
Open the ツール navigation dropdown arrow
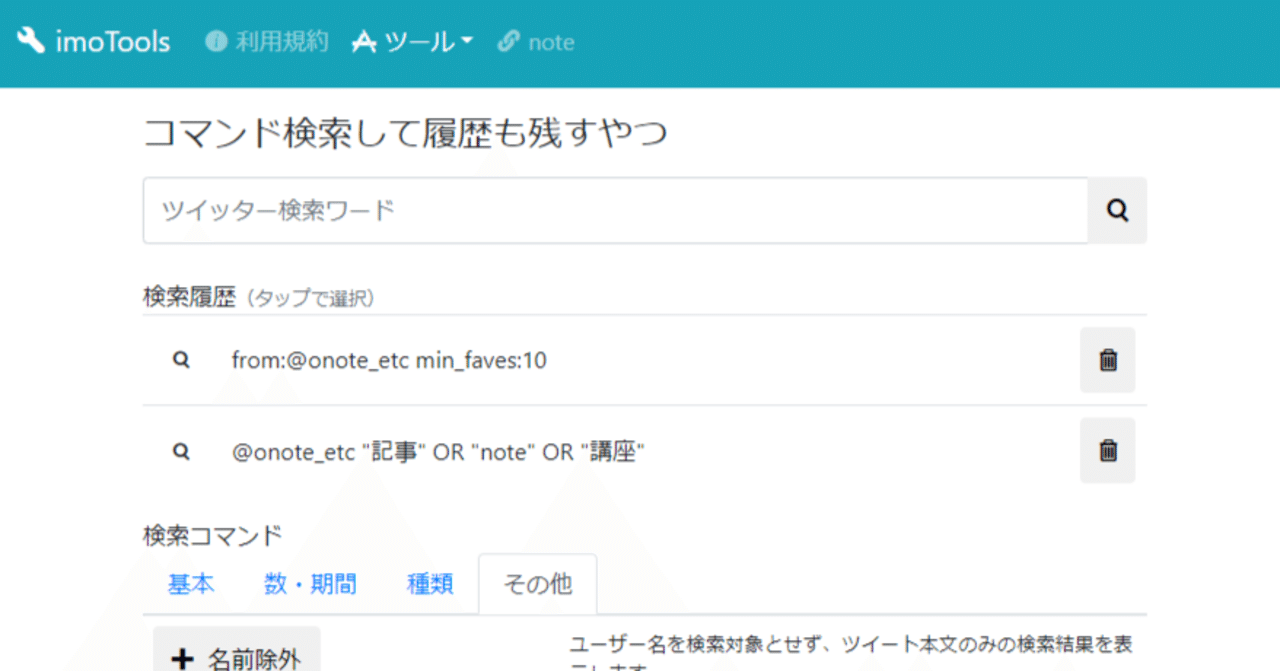point(466,43)
